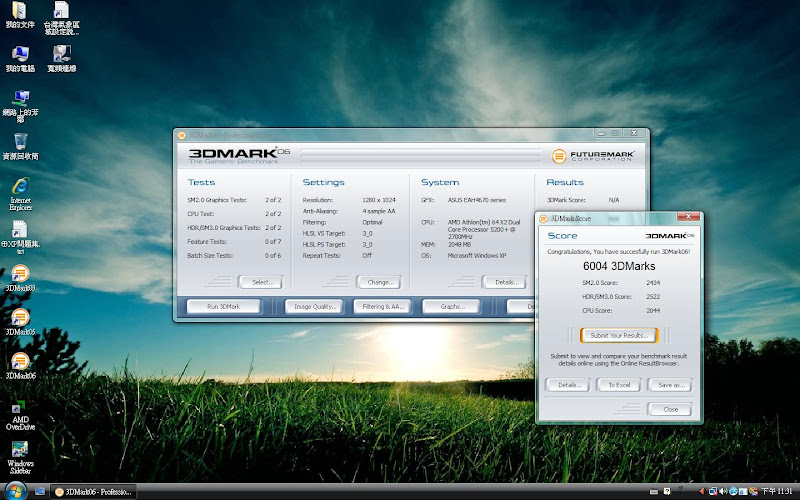Open Filtering & AA... settings
Viewport: 800px width, 500px height.
pyautogui.click(x=381, y=307)
